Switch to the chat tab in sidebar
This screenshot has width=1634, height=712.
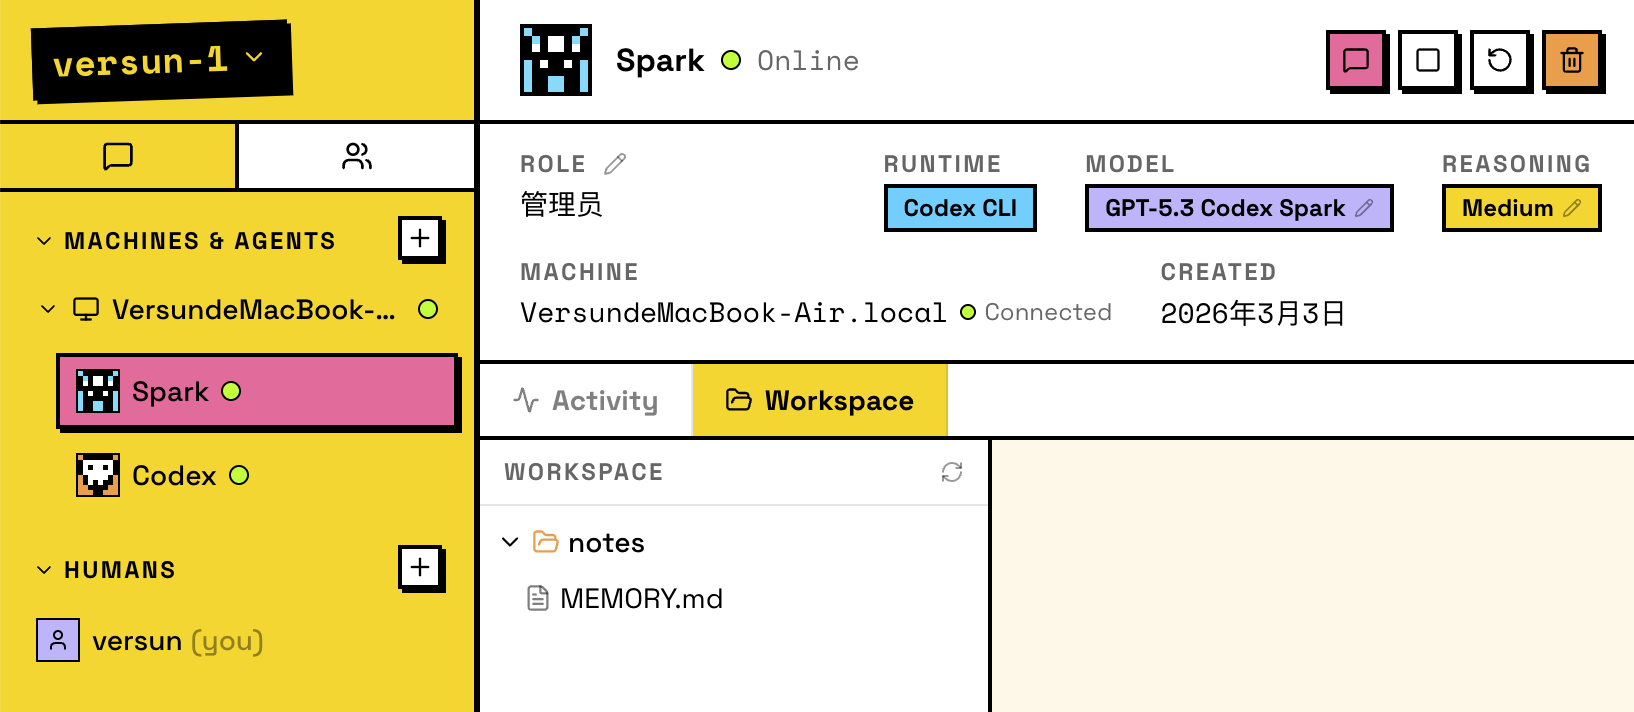click(118, 156)
